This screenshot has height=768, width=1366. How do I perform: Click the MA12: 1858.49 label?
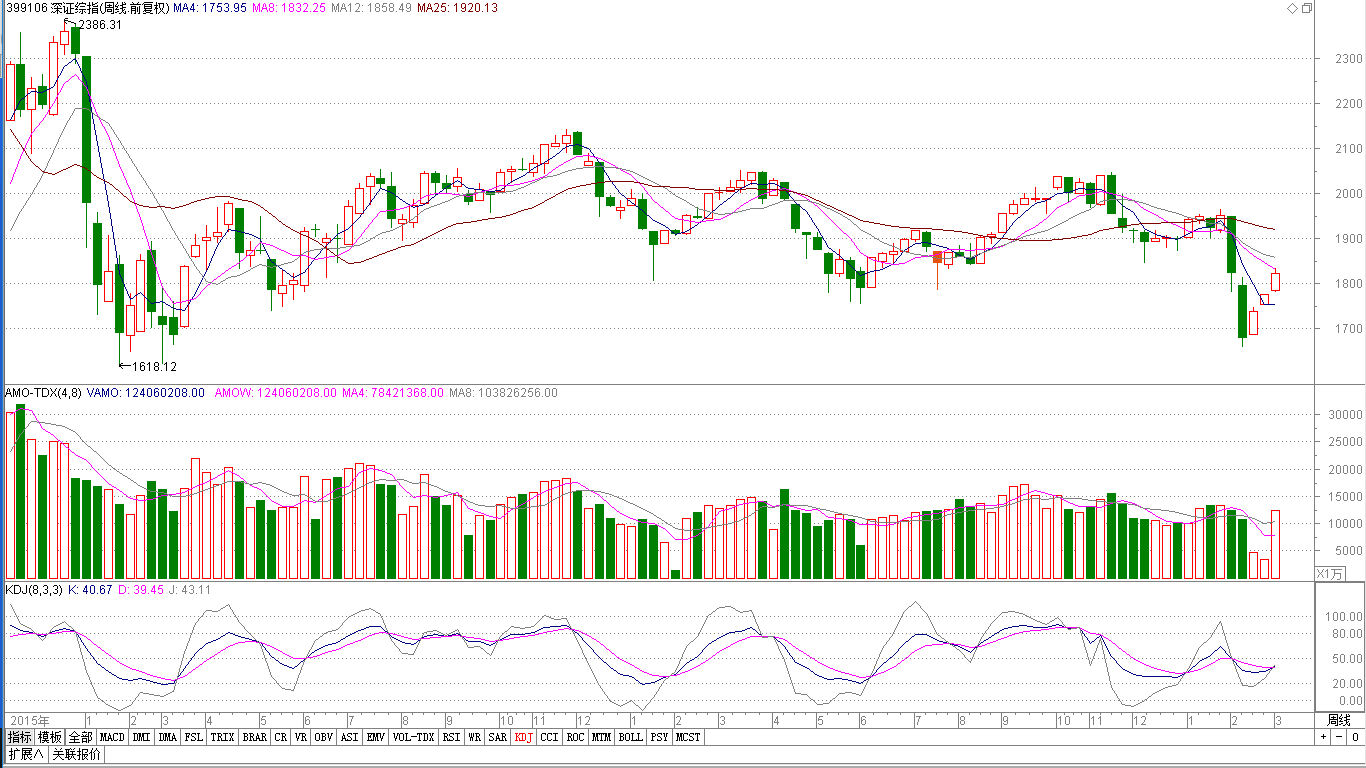tap(372, 8)
